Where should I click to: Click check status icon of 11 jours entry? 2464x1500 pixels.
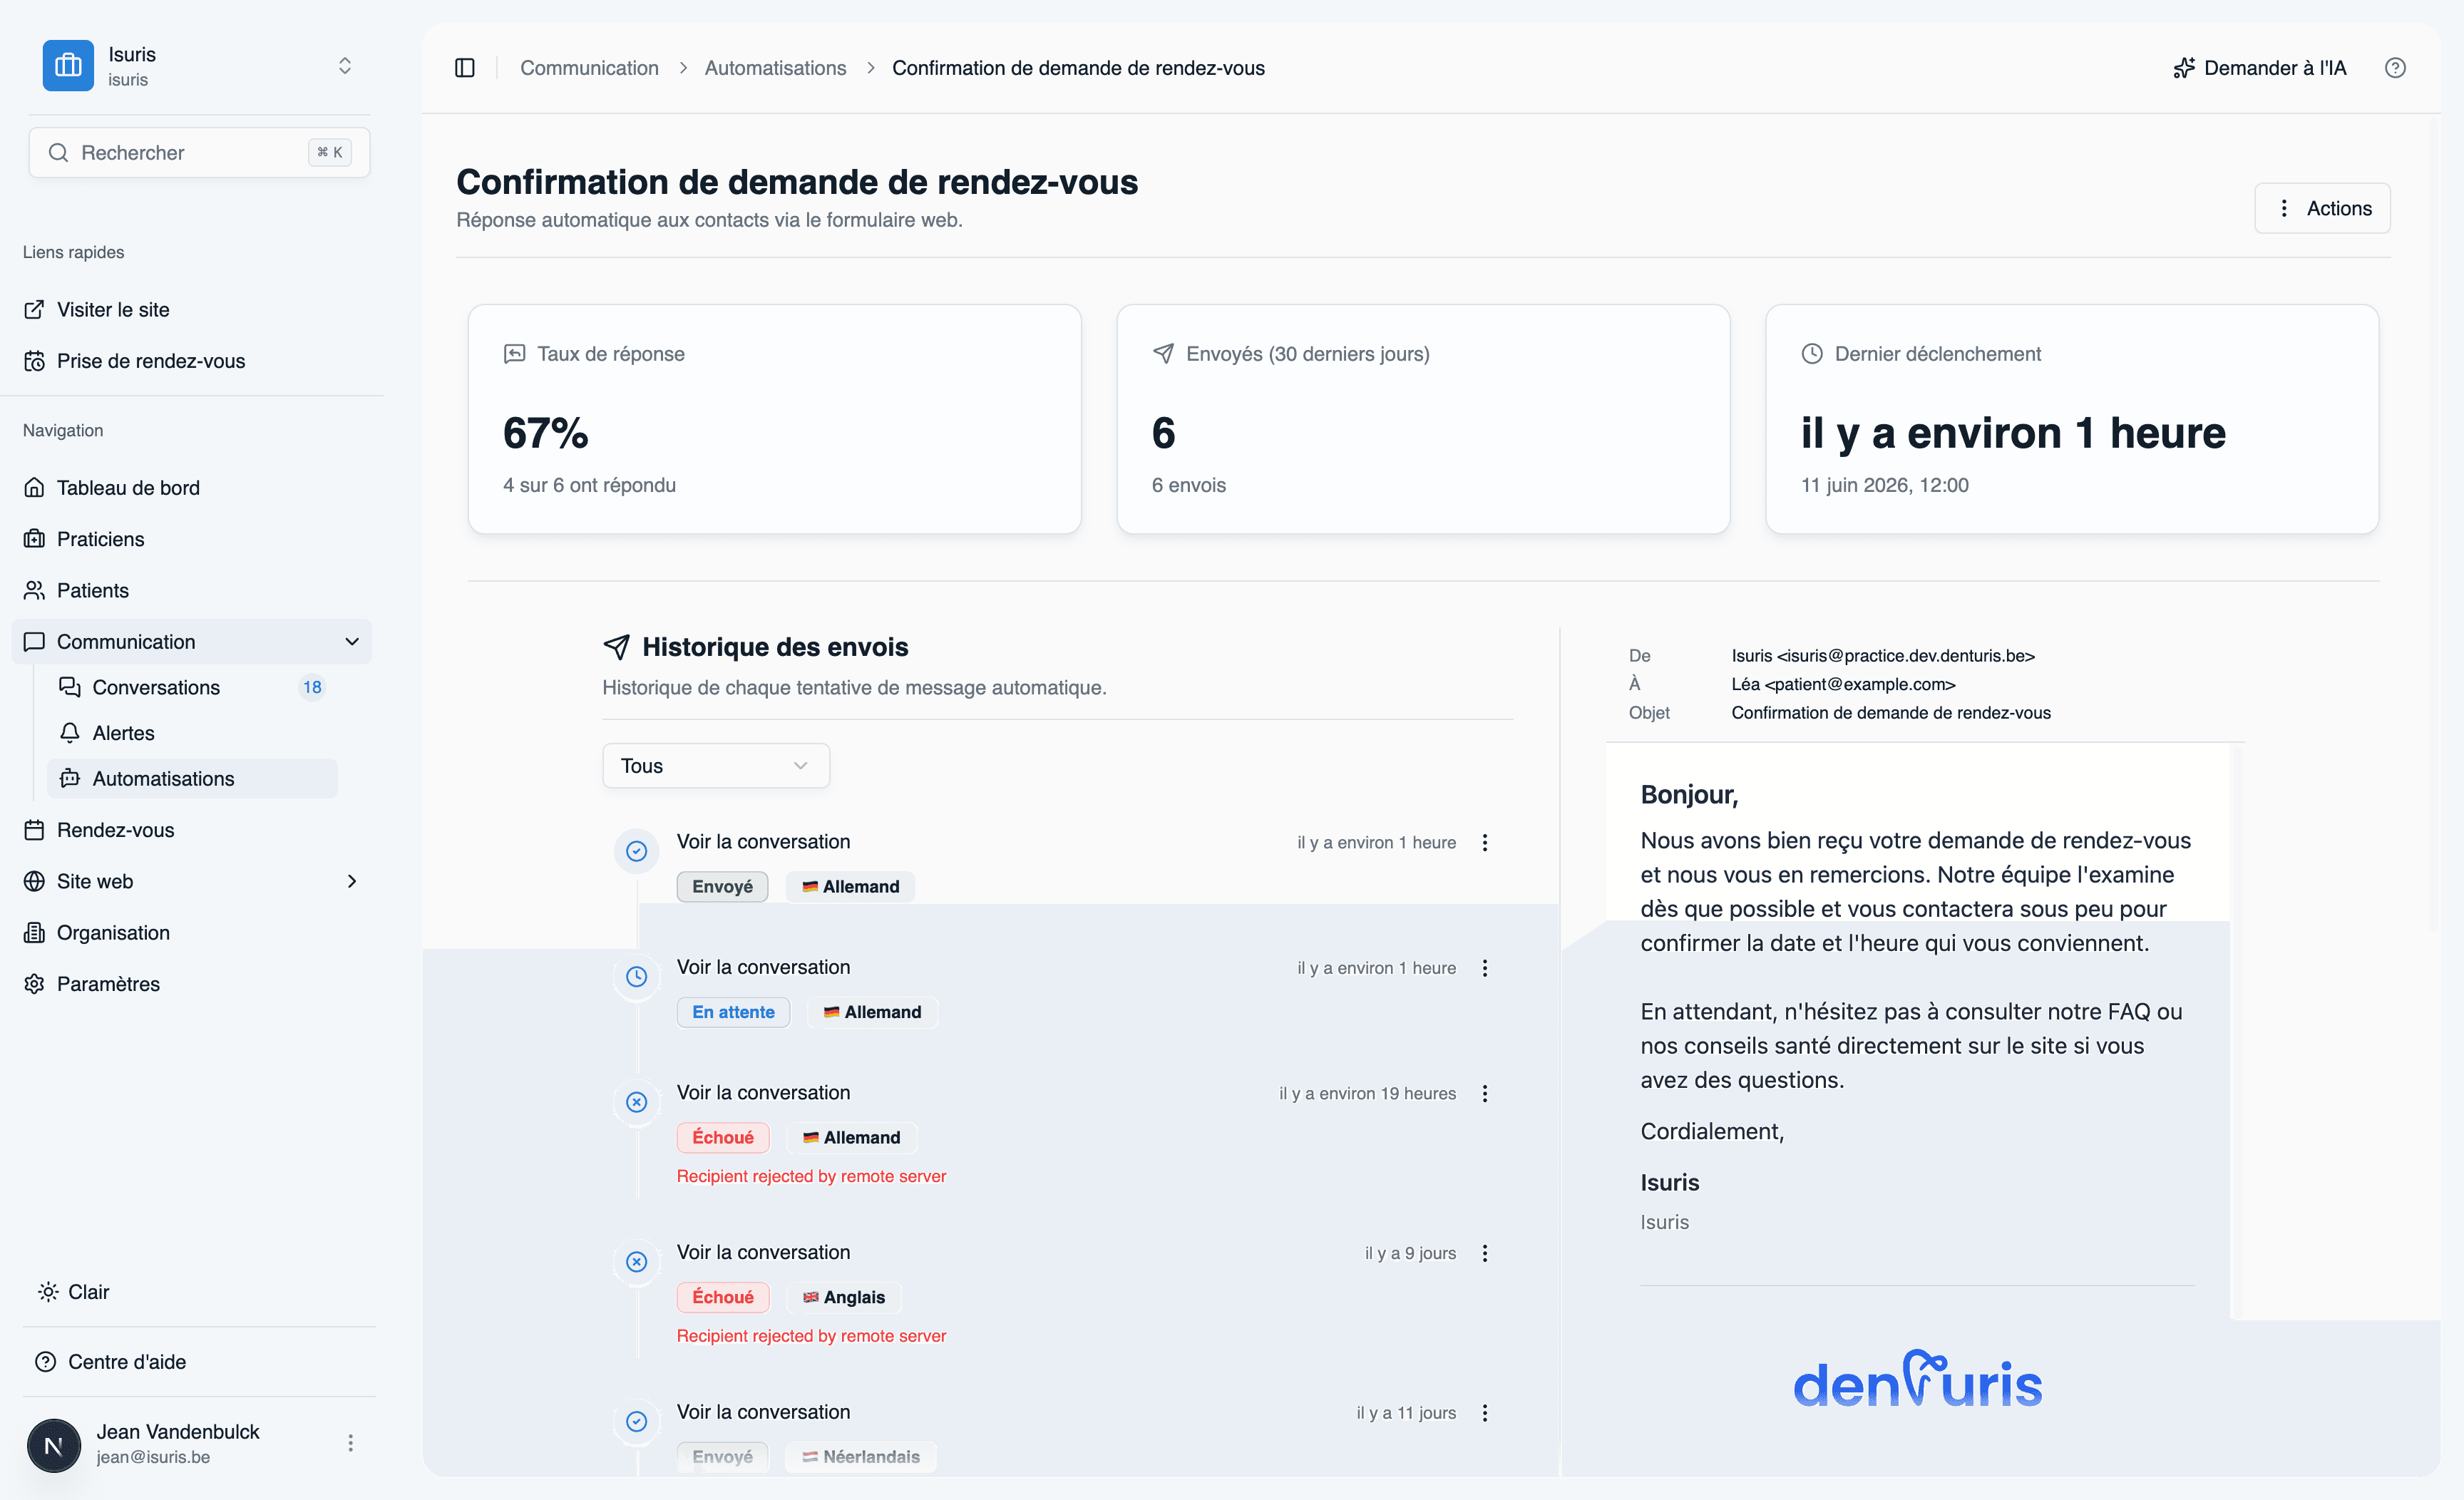[x=636, y=1422]
